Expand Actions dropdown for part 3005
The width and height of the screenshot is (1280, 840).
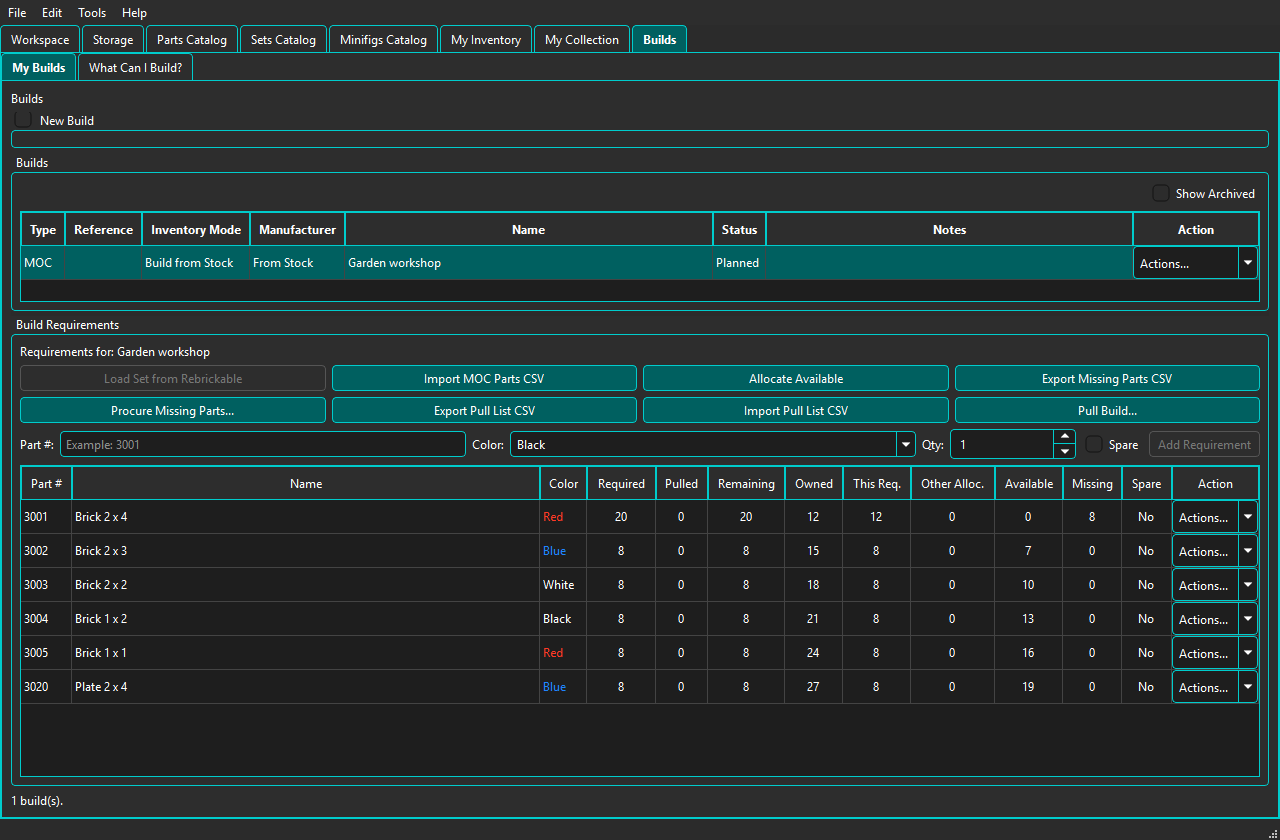pos(1247,653)
